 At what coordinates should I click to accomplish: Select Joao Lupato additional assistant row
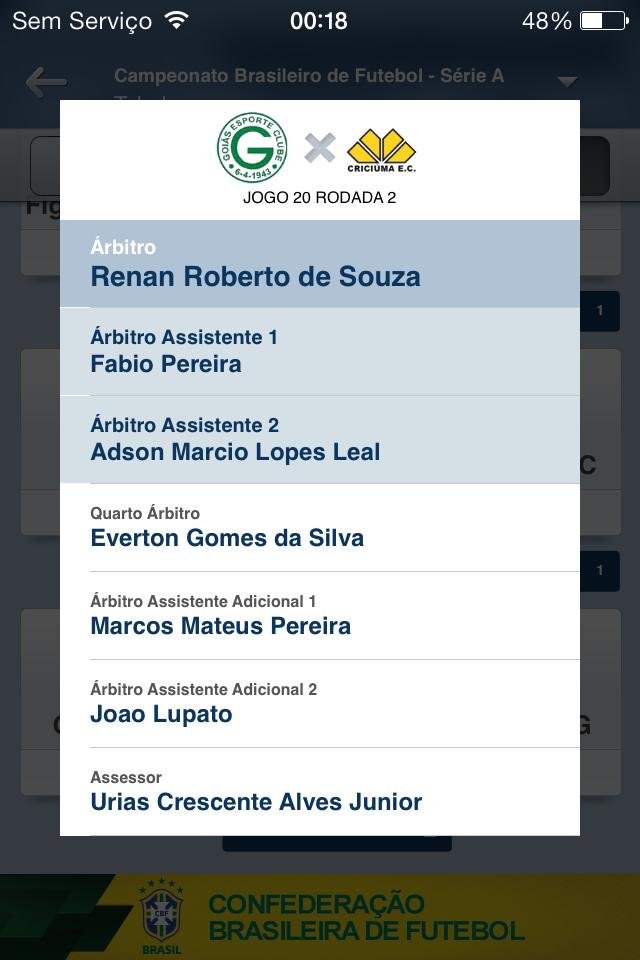pos(320,703)
